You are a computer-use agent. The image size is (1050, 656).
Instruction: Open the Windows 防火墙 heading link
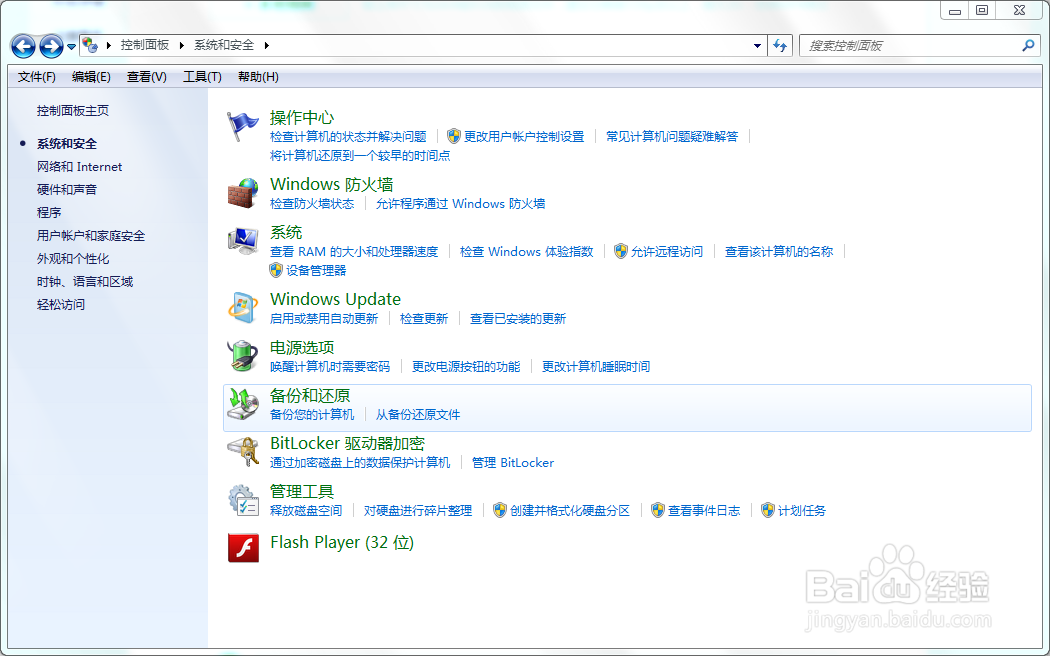[x=331, y=184]
